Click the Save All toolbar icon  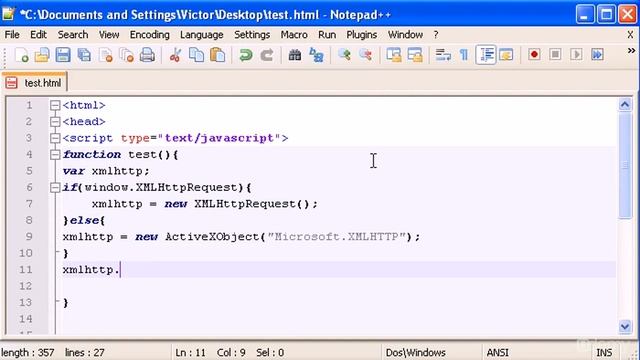84,55
